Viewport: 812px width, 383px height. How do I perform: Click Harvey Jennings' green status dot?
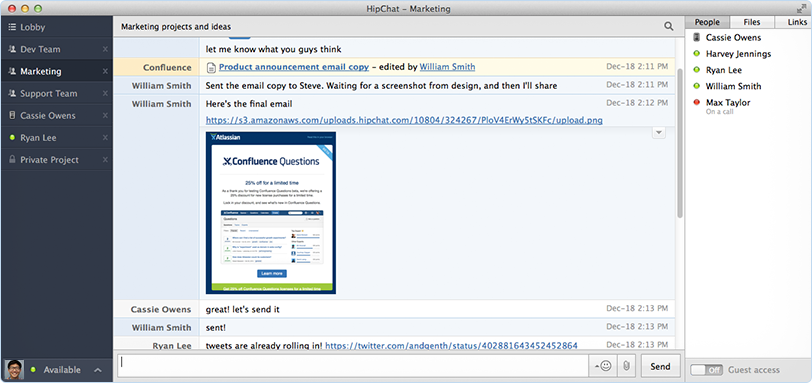697,54
